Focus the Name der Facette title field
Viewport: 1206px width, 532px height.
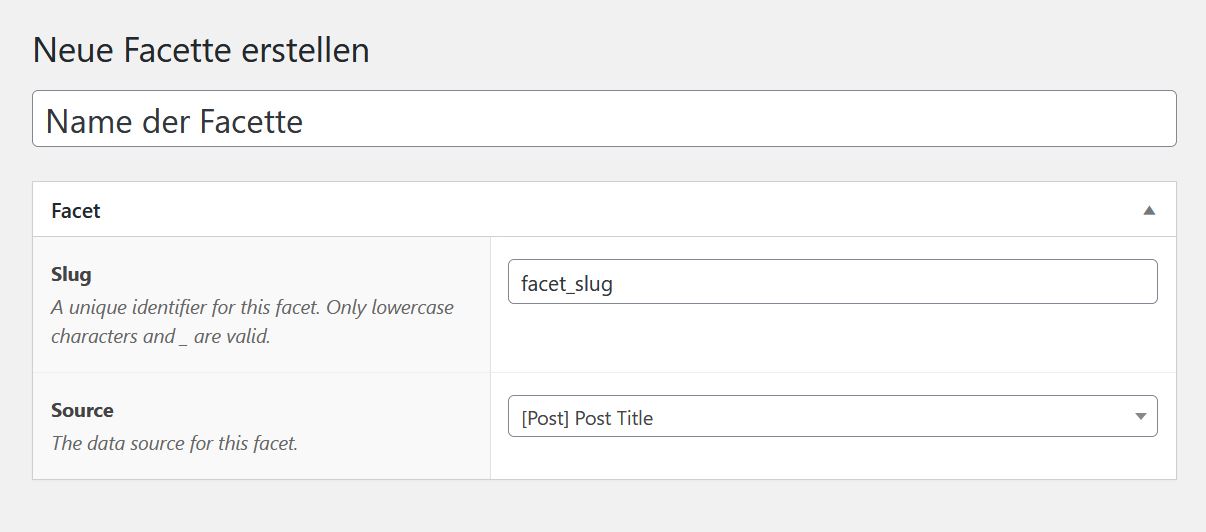pos(604,119)
